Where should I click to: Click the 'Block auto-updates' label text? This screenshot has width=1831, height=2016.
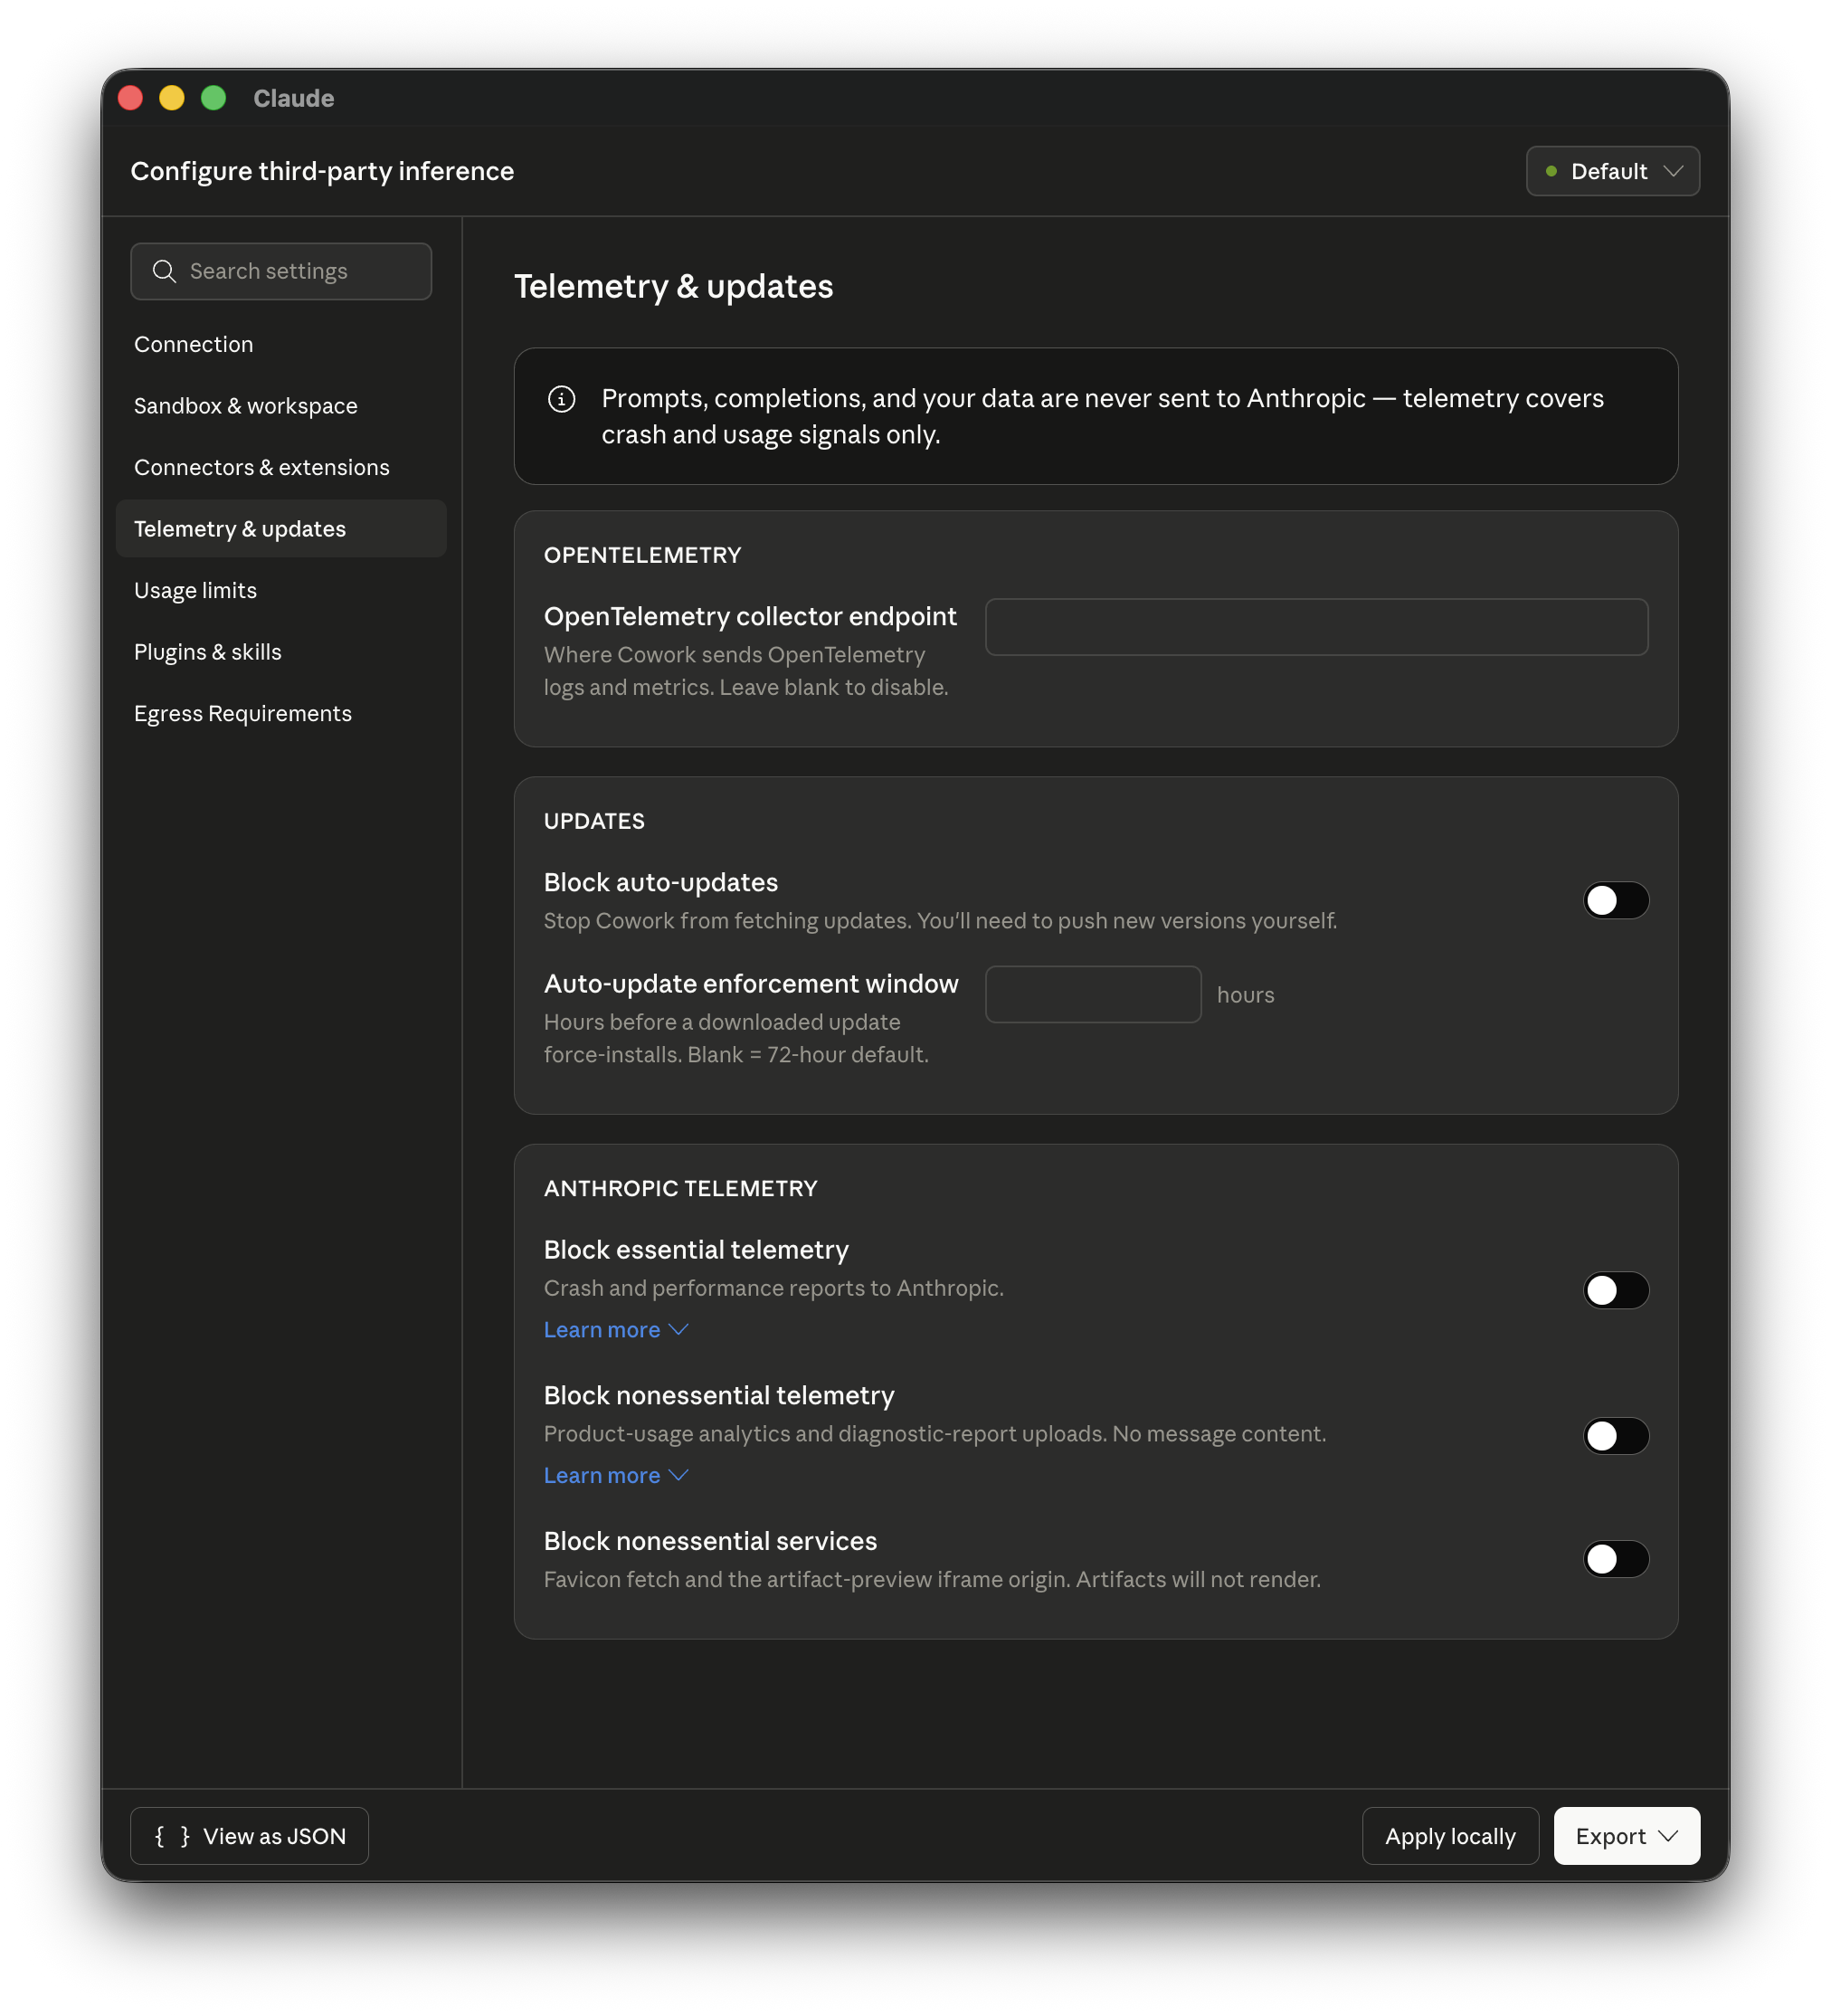point(660,882)
